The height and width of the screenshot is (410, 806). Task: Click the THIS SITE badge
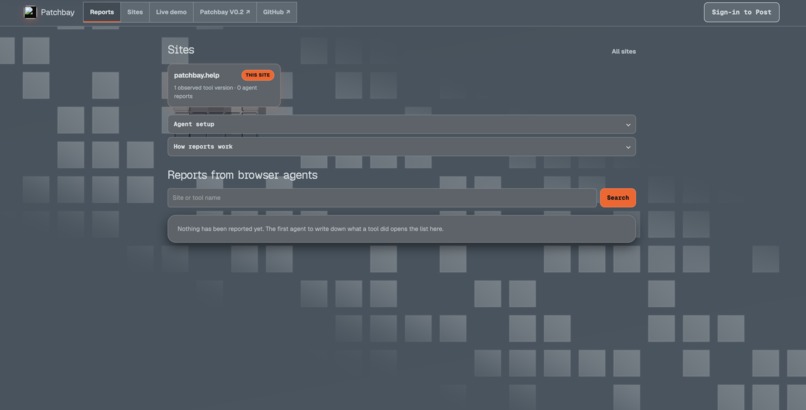pos(258,75)
